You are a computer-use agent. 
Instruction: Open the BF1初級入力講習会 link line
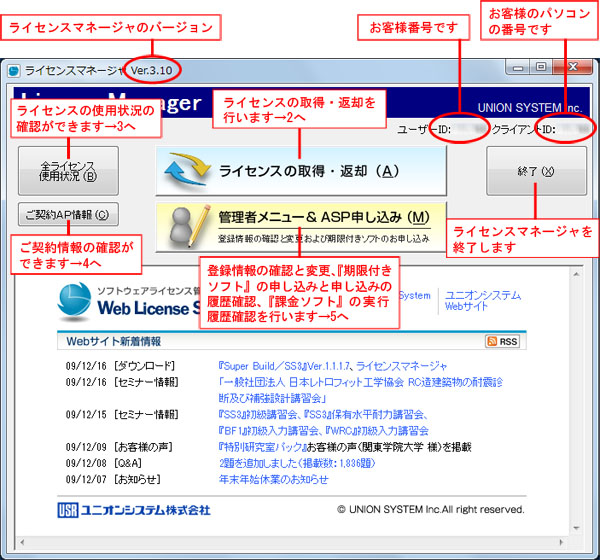point(323,431)
